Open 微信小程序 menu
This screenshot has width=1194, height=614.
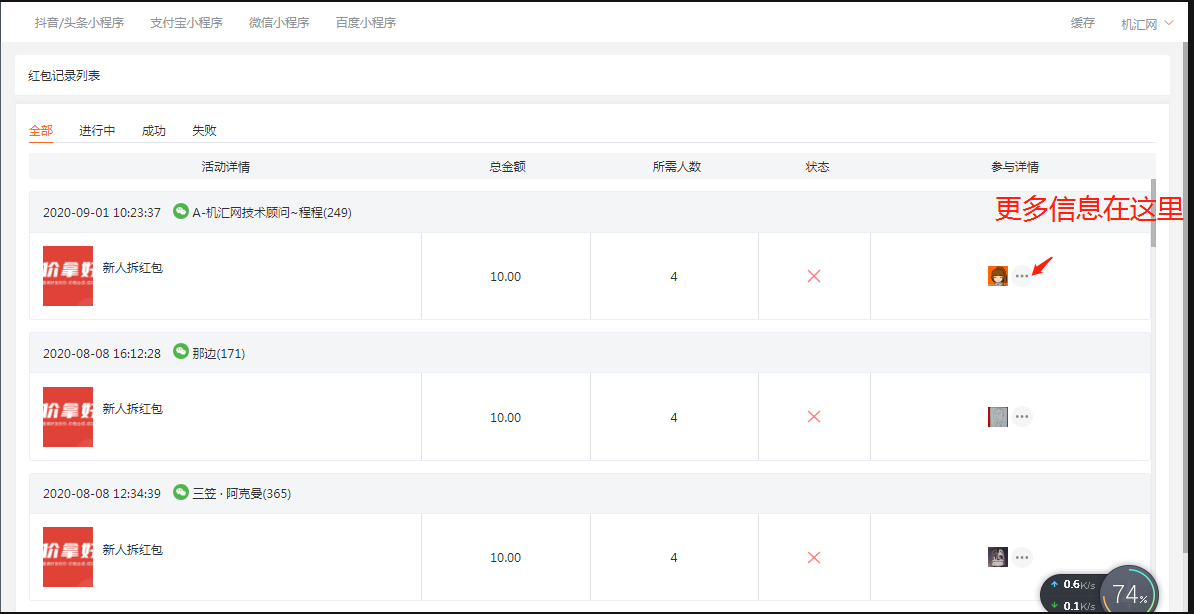(x=279, y=22)
